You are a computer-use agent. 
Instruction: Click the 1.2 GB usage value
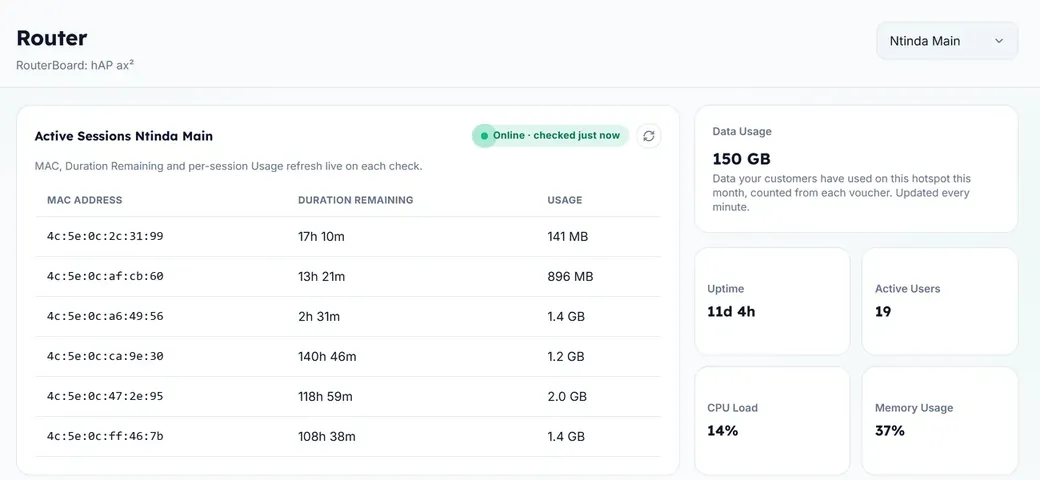click(566, 357)
